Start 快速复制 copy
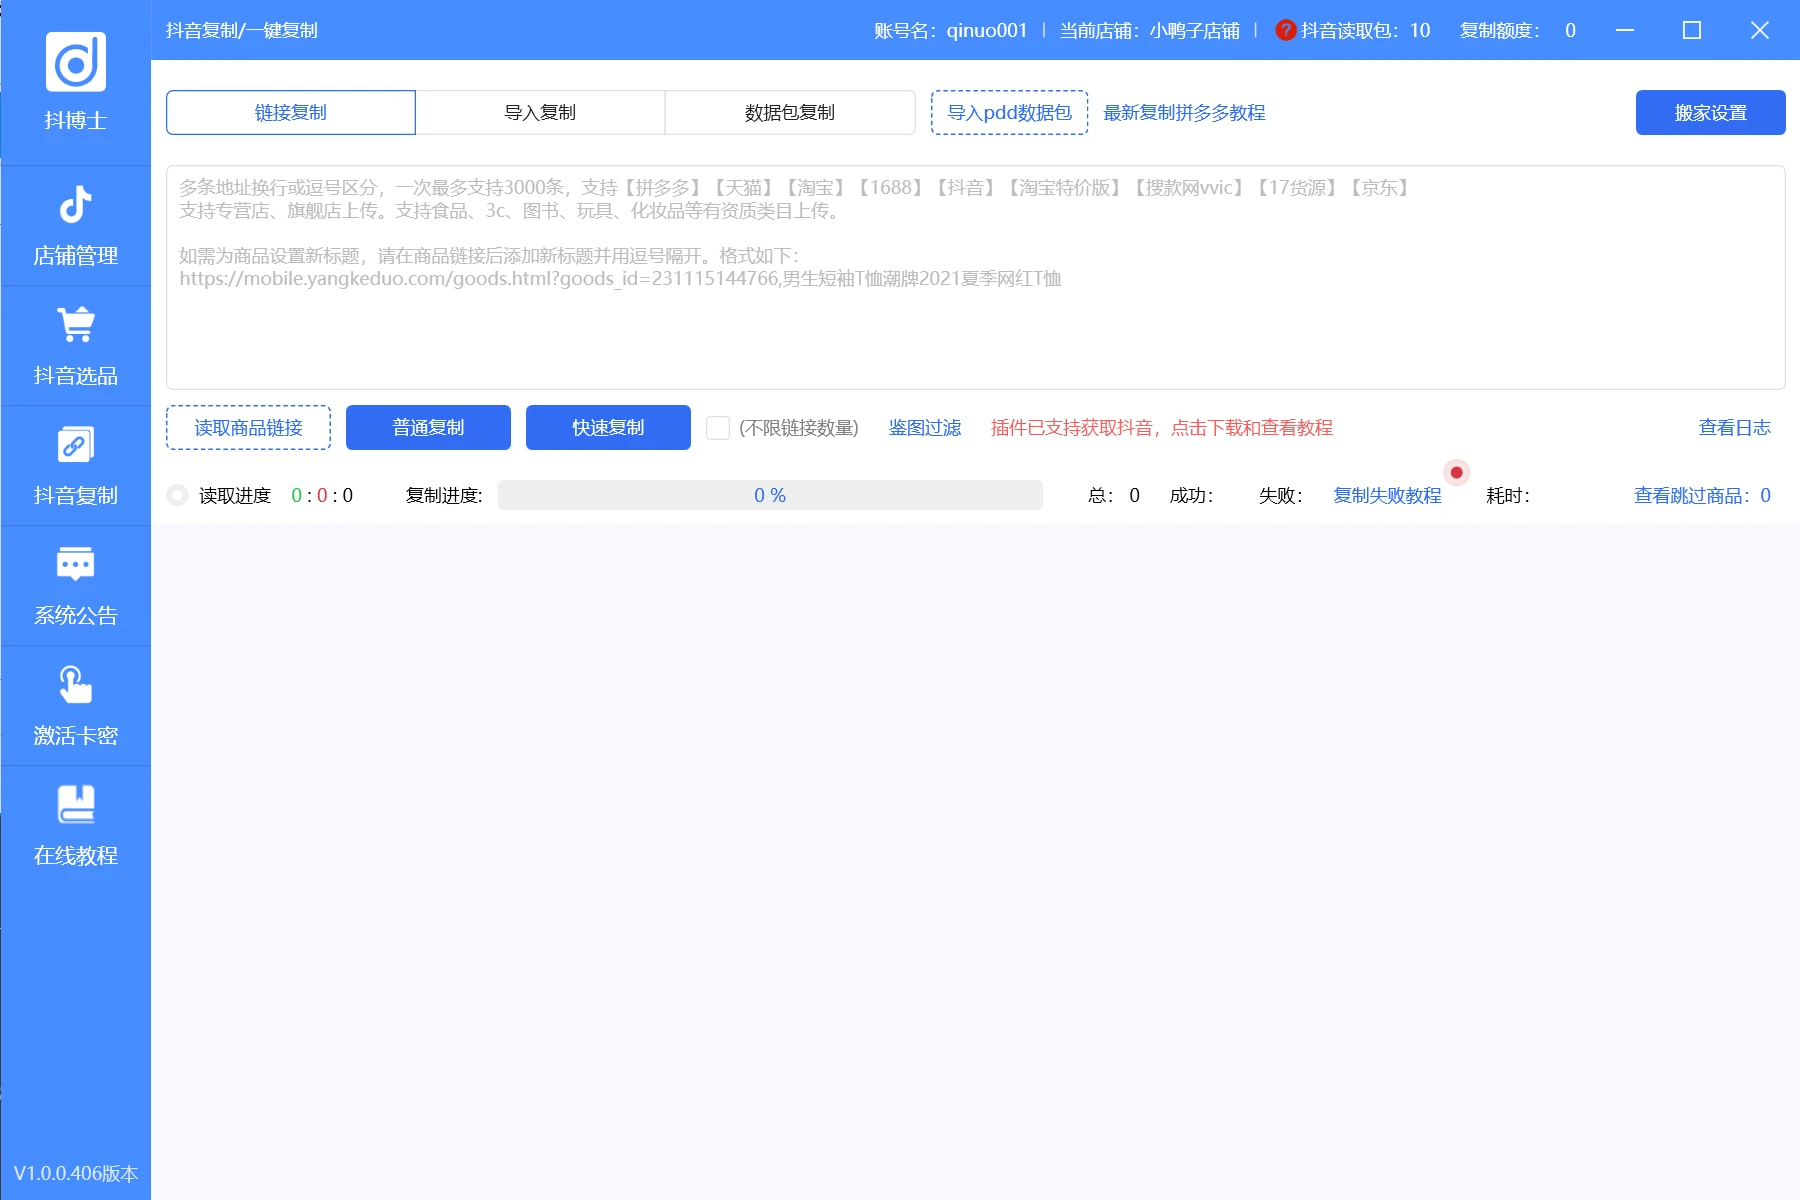Image resolution: width=1800 pixels, height=1200 pixels. tap(608, 427)
